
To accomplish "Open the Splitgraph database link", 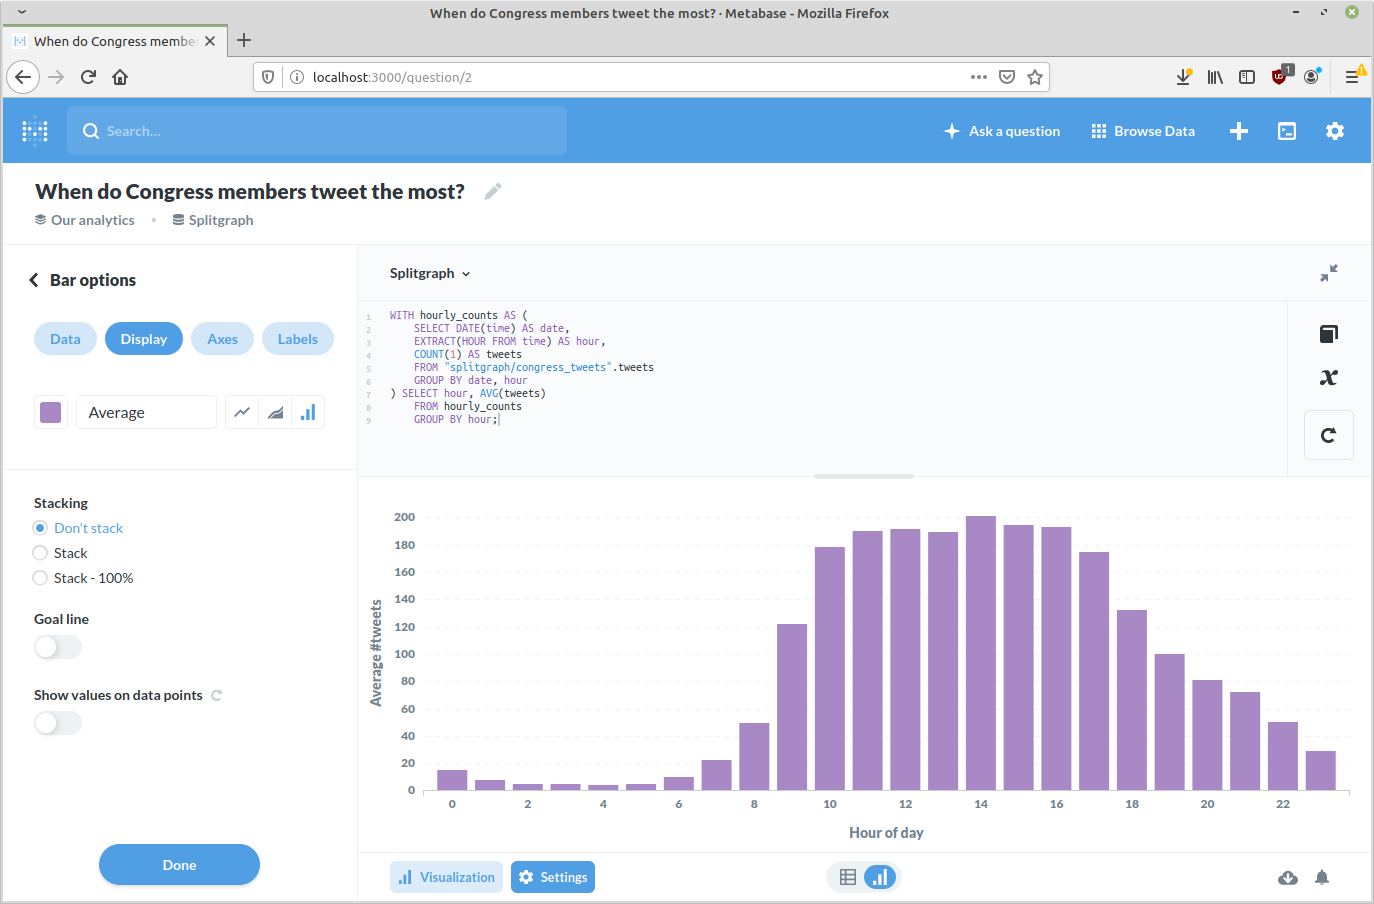I will 213,220.
